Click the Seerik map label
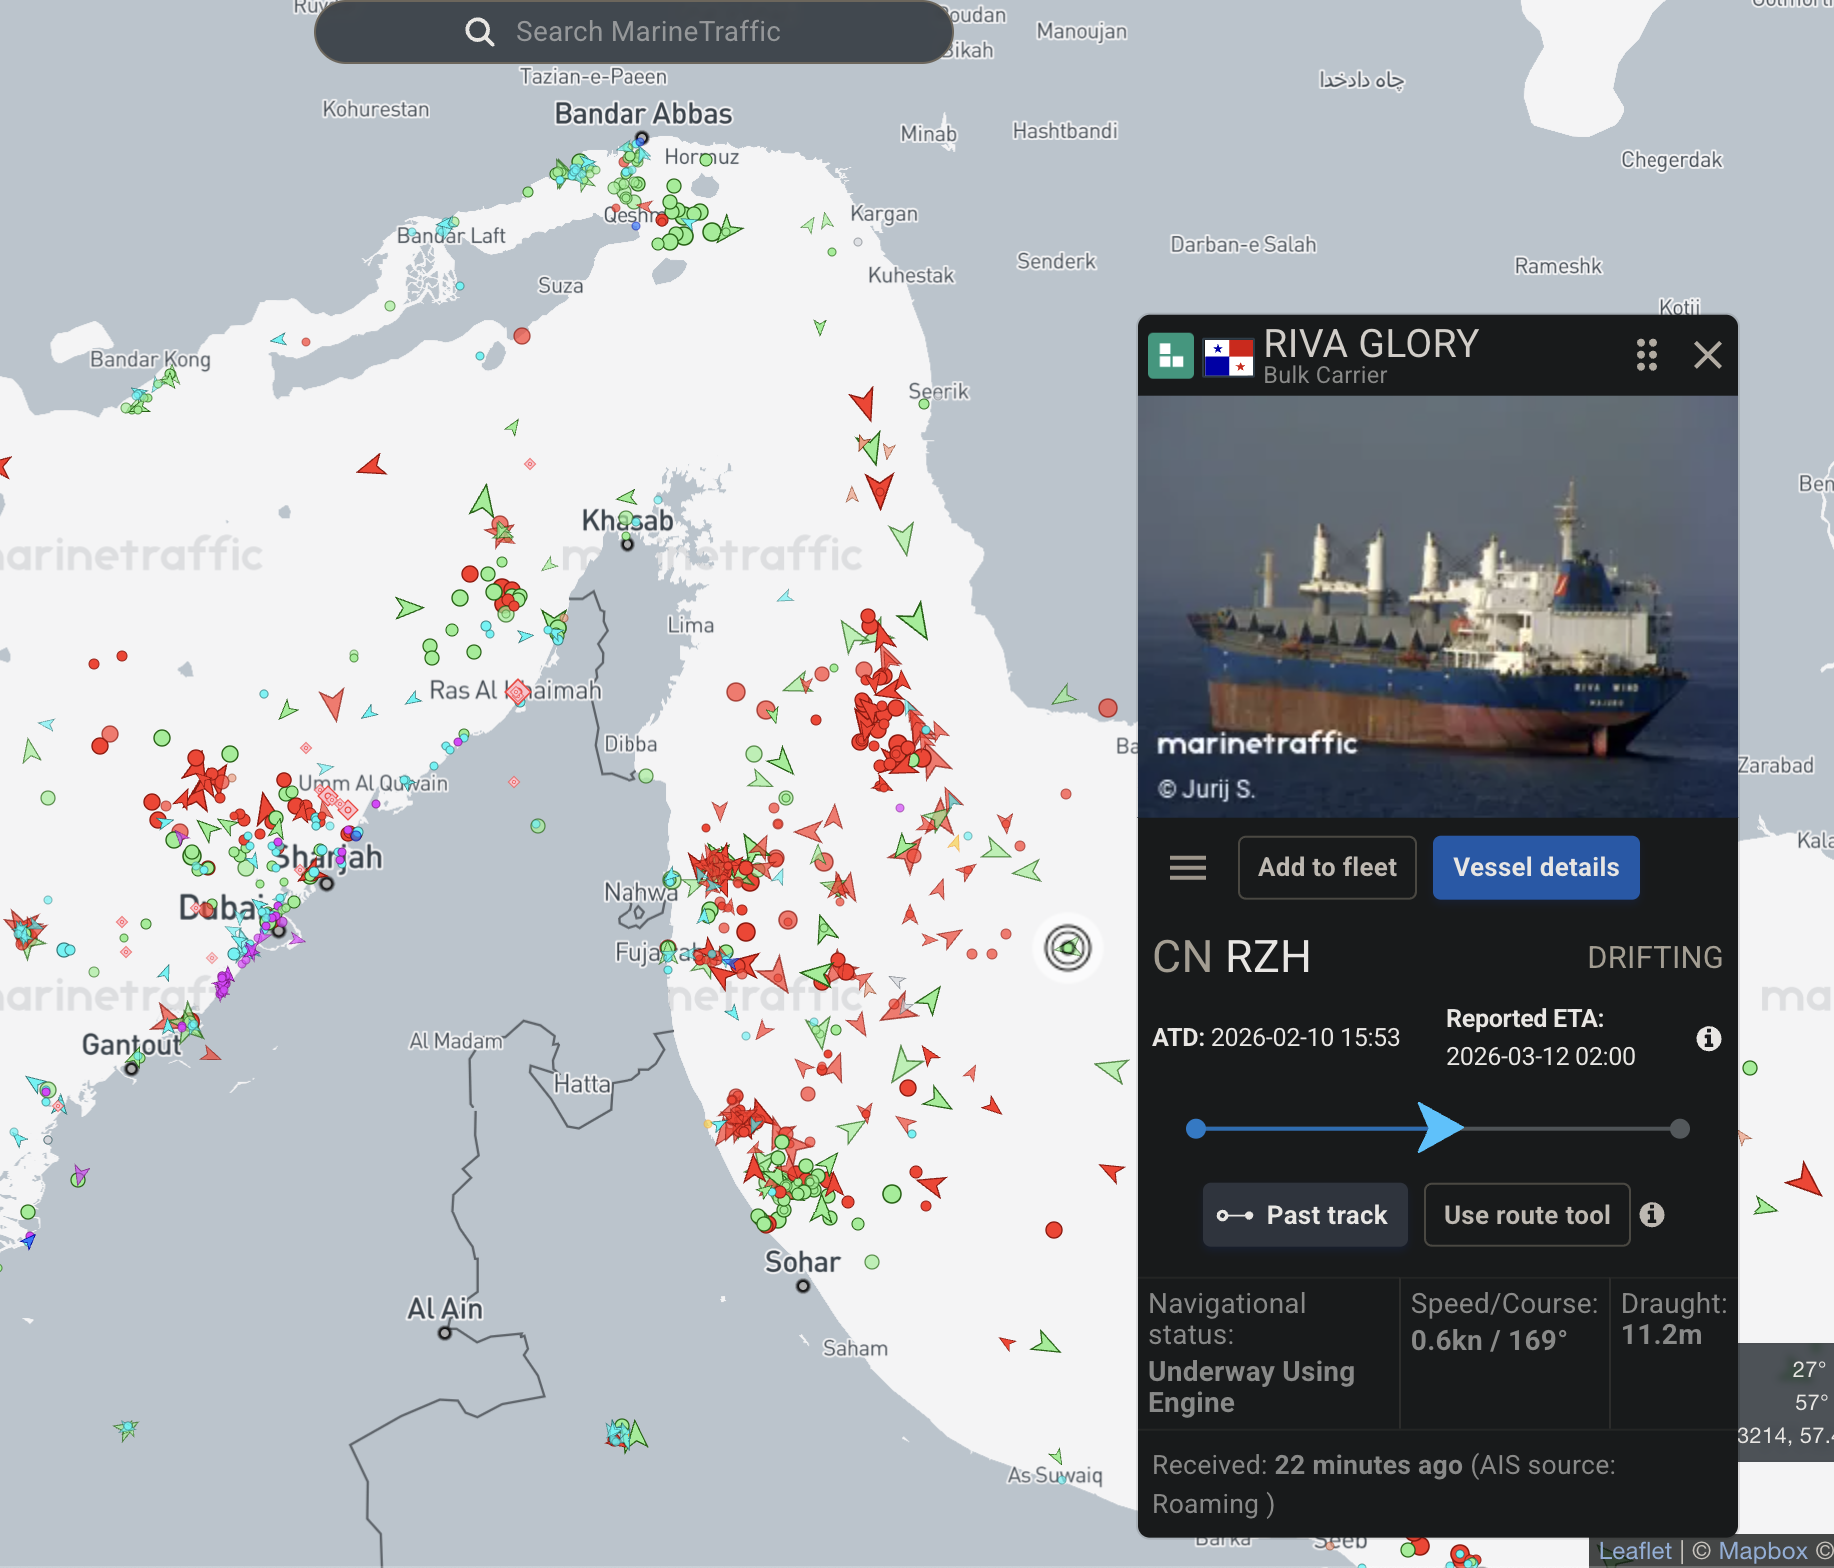The image size is (1834, 1568). [x=939, y=391]
